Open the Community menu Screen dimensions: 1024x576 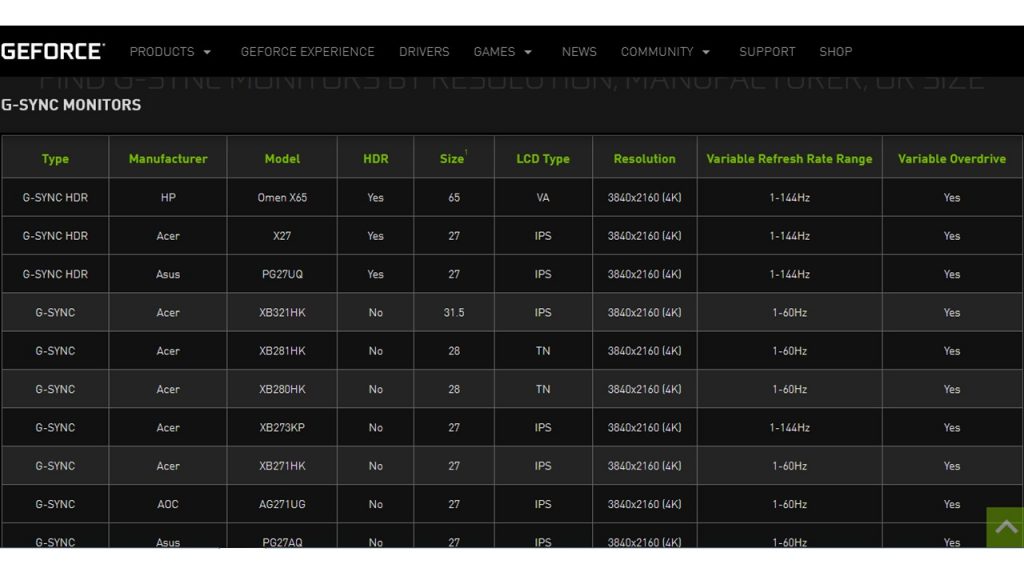tap(657, 52)
